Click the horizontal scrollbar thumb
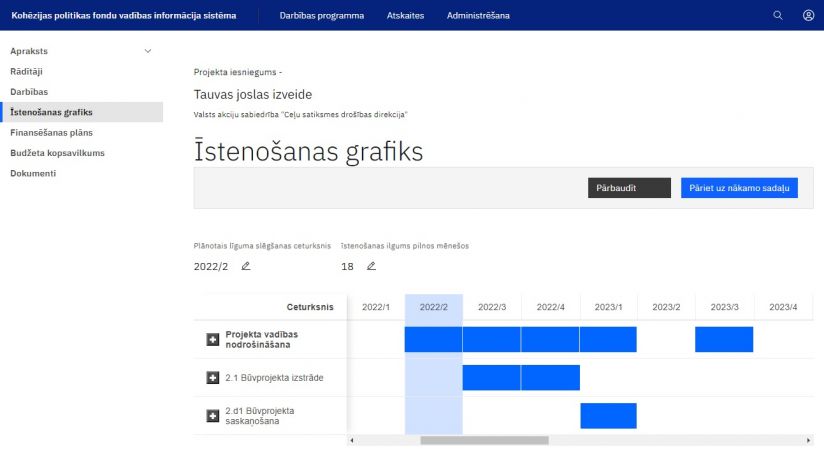Image resolution: width=824 pixels, height=456 pixels. pyautogui.click(x=484, y=440)
